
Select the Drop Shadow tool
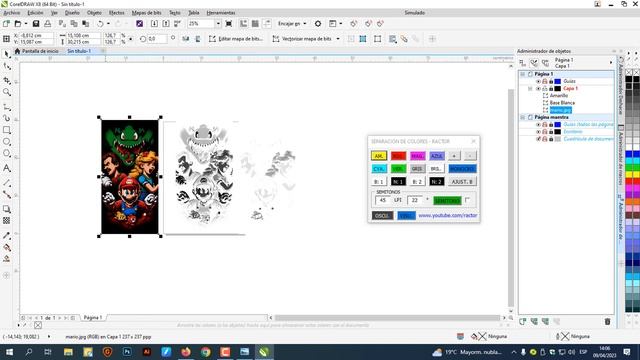coord(7,209)
